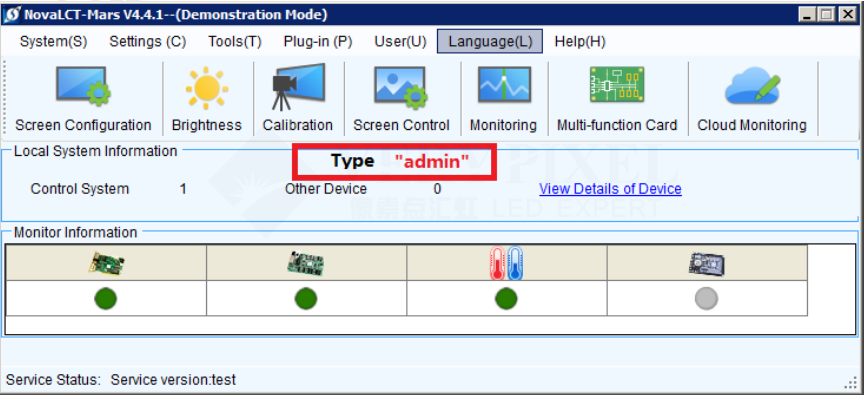The image size is (865, 395).
Task: Close the NovaLCT-Mars window
Action: tap(847, 15)
